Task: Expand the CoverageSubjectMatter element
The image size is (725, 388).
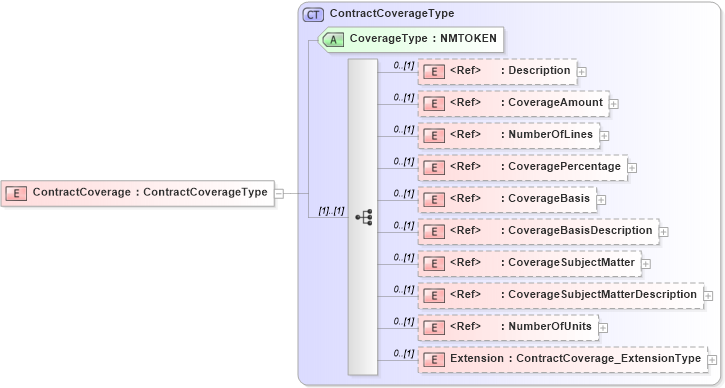Action: (x=646, y=264)
